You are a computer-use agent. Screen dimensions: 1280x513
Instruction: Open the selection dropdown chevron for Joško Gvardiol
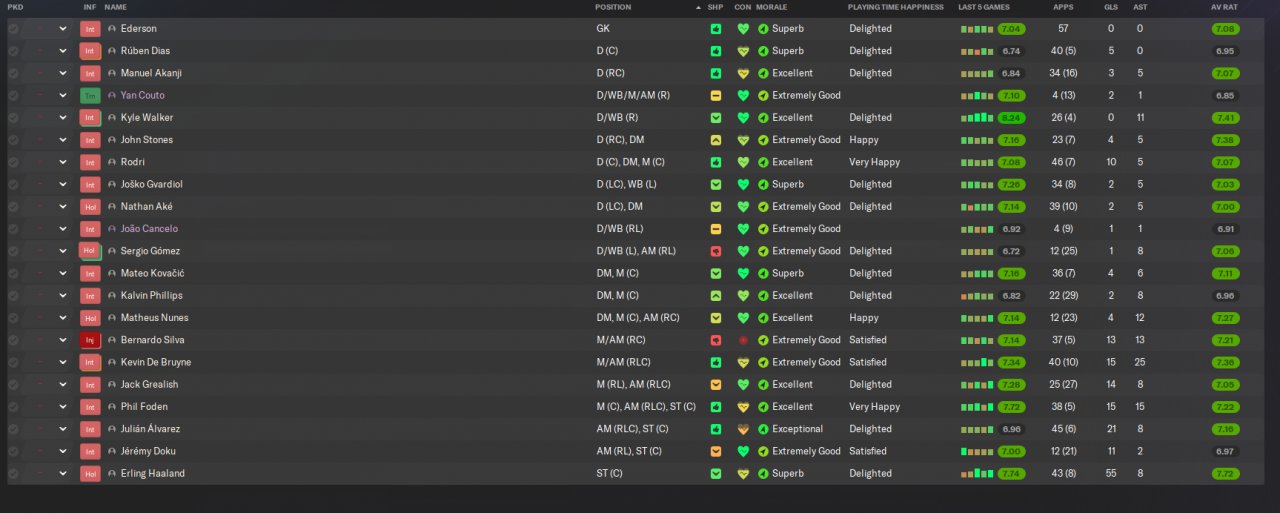63,185
